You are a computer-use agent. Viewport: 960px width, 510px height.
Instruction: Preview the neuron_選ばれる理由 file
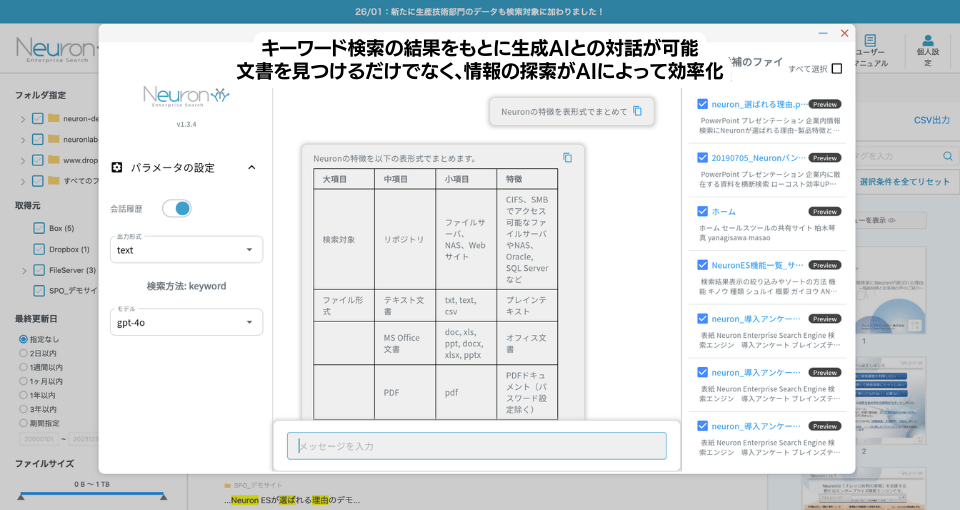coord(825,104)
